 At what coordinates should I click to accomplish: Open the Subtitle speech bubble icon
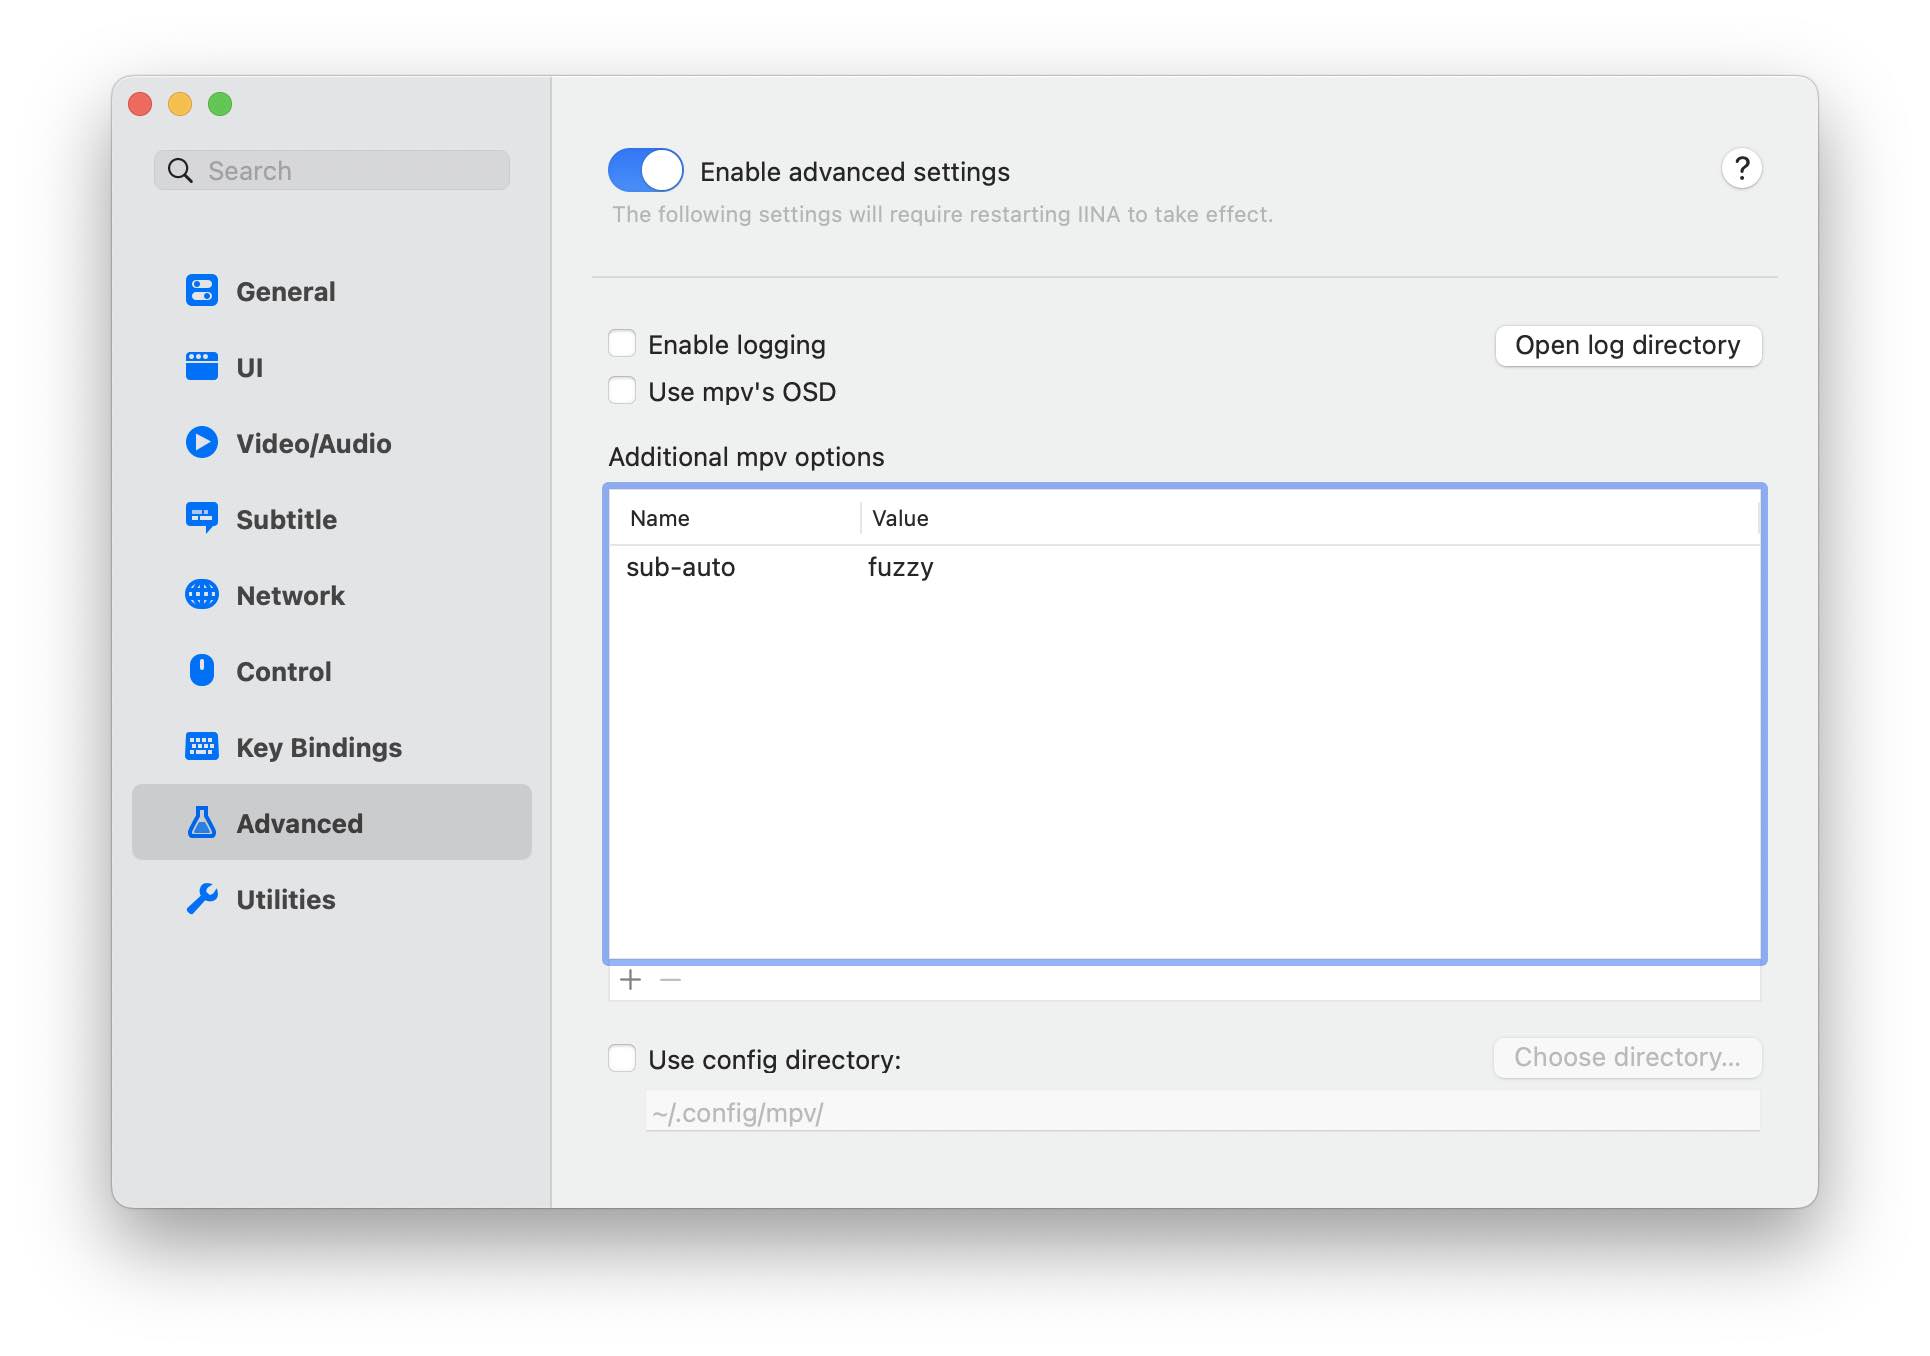[201, 518]
